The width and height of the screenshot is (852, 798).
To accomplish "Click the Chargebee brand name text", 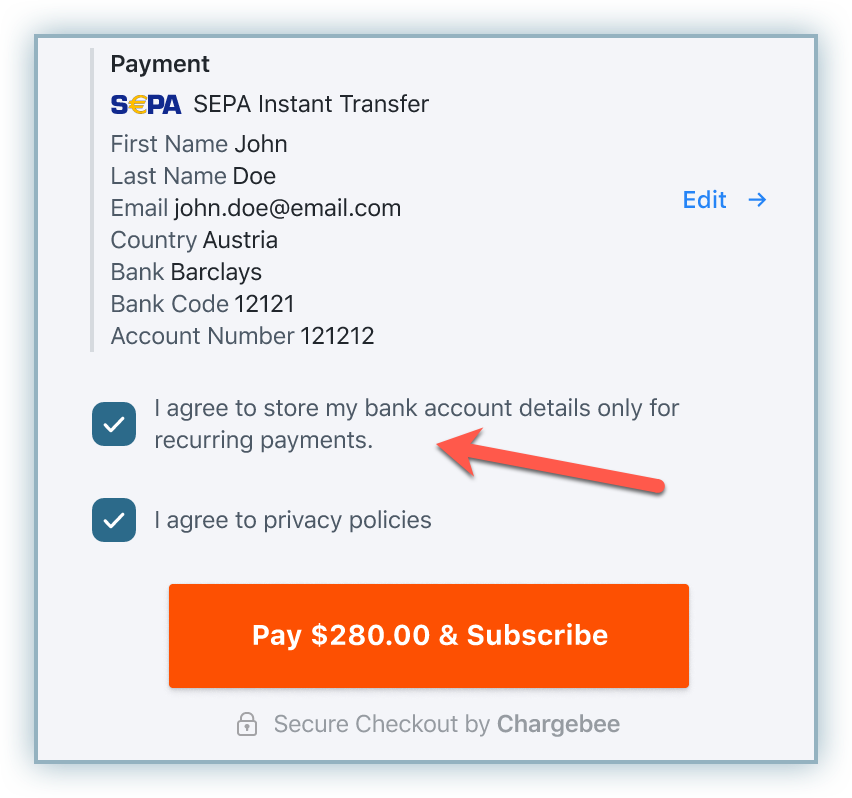I will [558, 724].
